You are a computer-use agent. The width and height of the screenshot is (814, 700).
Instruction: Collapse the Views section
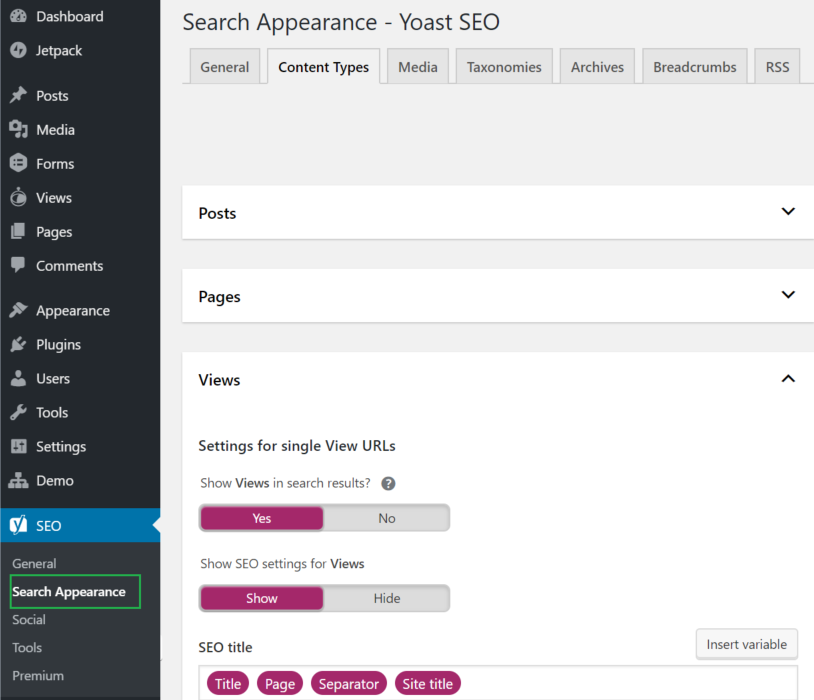tap(788, 379)
